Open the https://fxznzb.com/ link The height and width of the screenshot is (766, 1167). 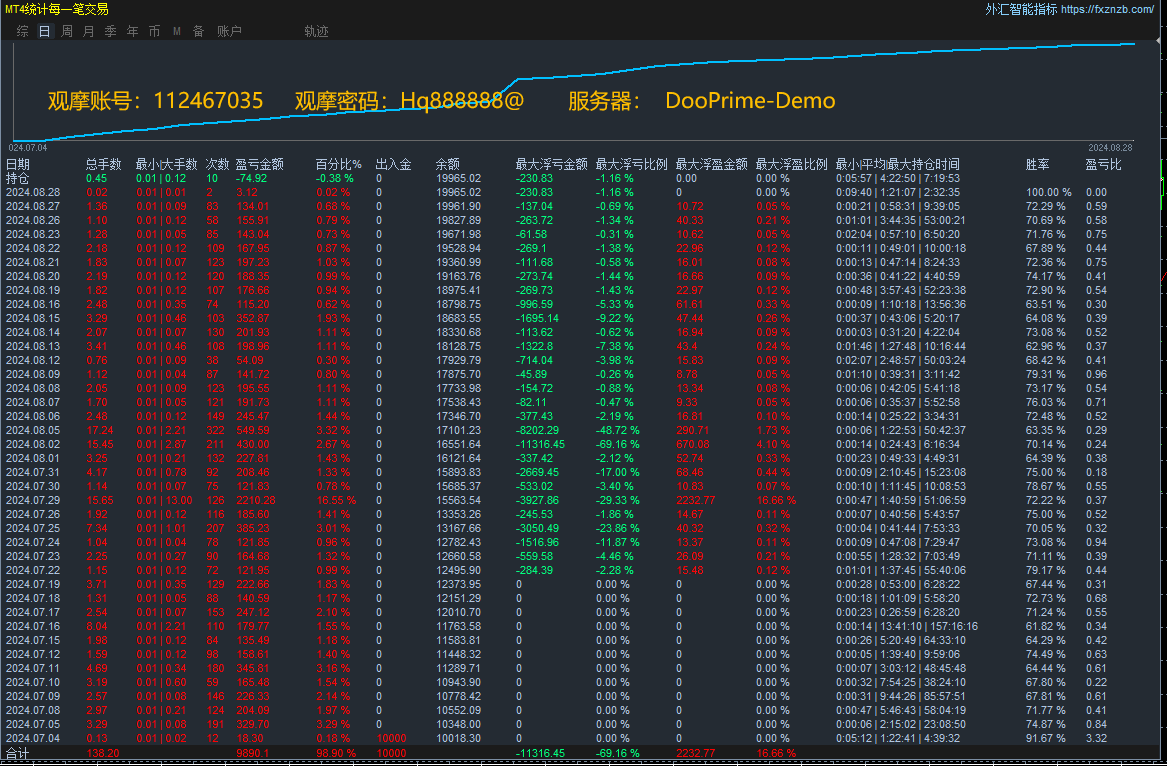click(x=1107, y=10)
